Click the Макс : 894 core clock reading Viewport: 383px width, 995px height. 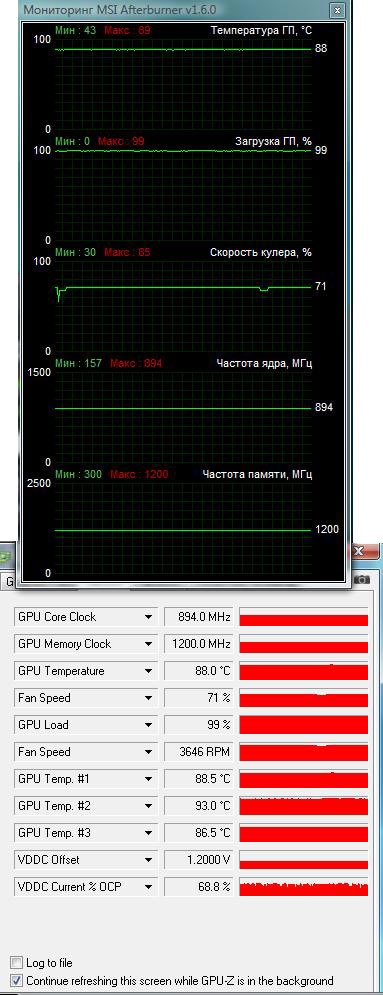pos(136,363)
